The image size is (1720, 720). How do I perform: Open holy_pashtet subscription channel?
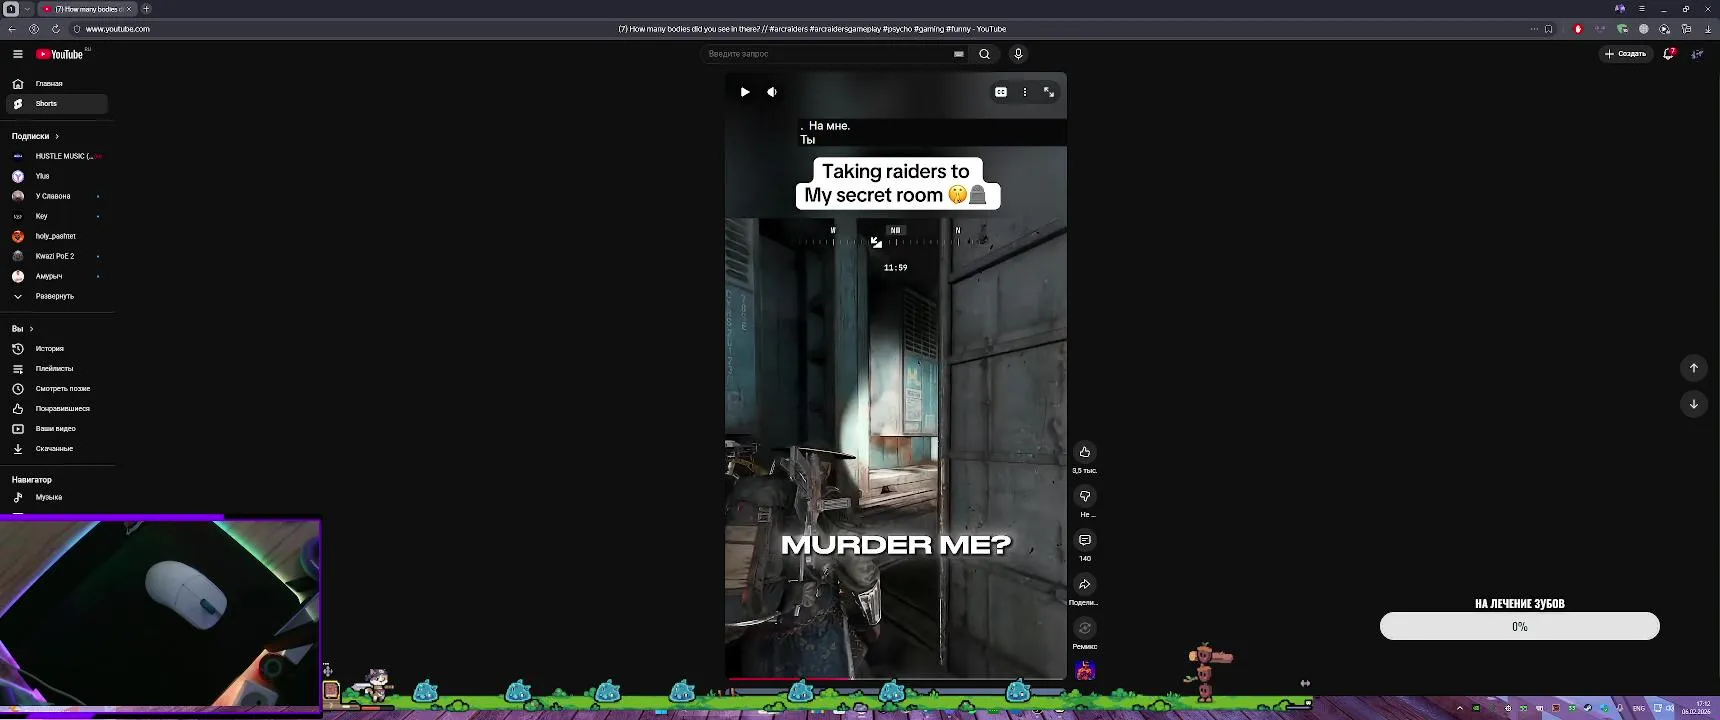coord(57,236)
